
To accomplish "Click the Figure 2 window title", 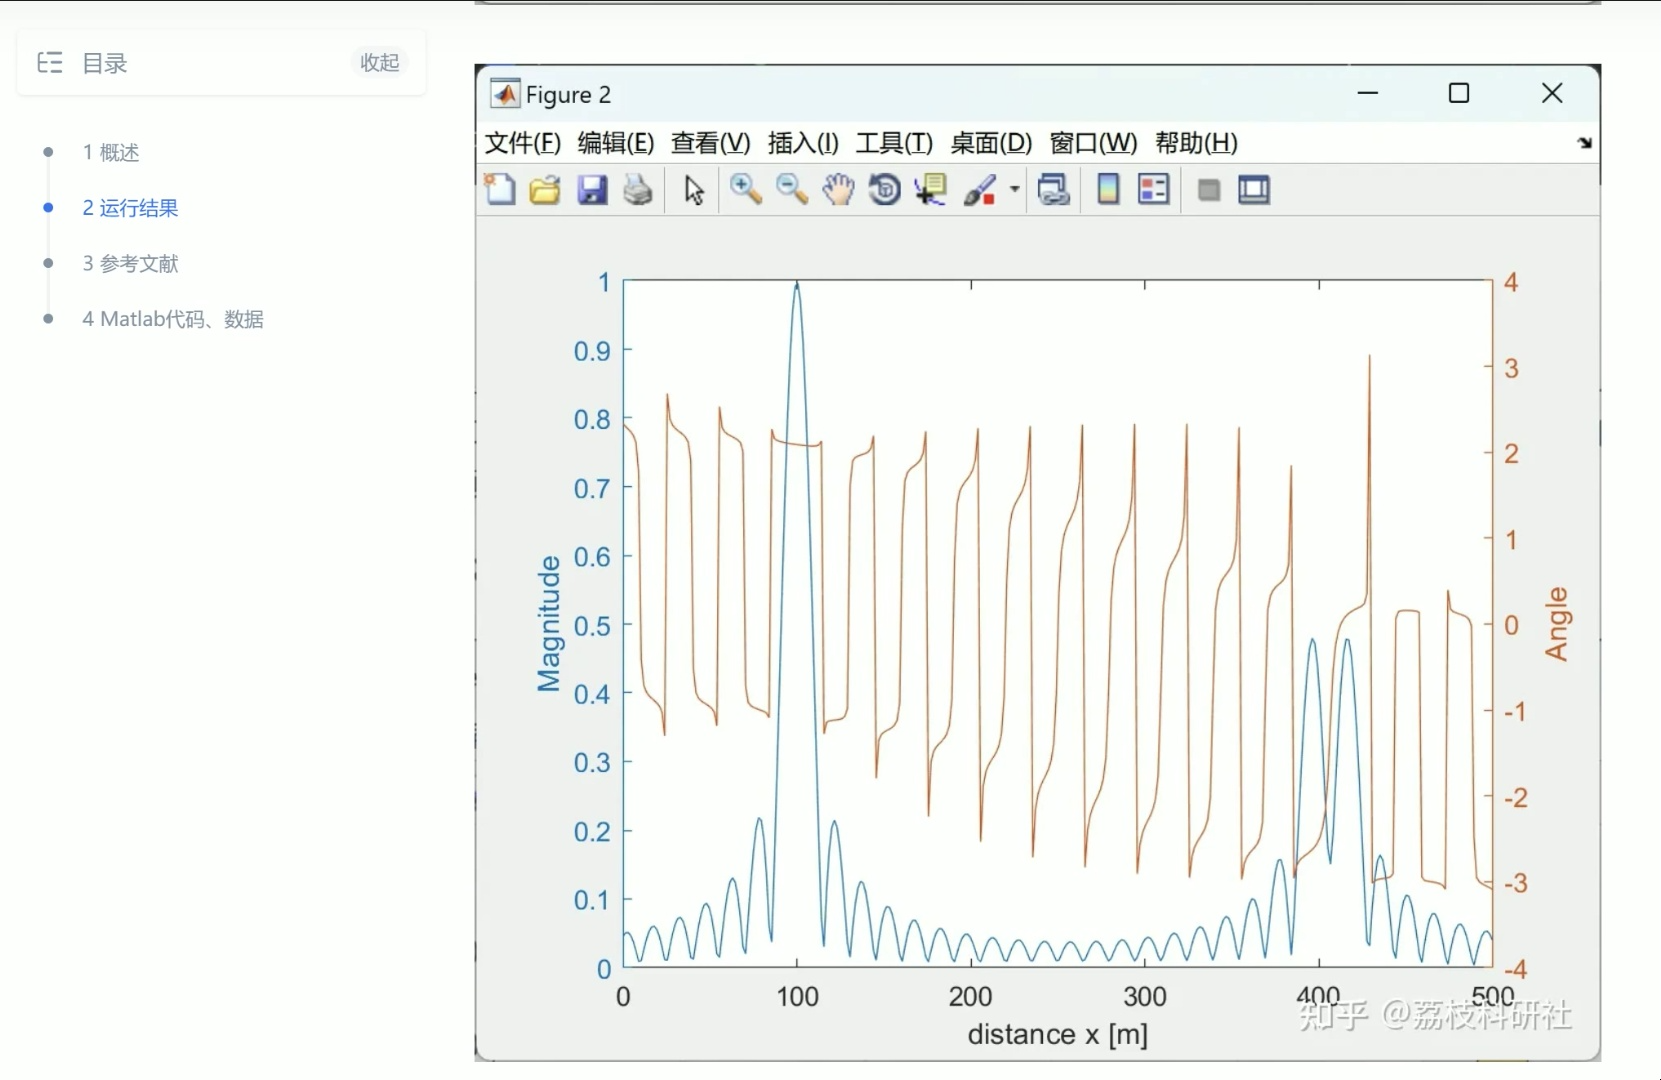I will 568,95.
